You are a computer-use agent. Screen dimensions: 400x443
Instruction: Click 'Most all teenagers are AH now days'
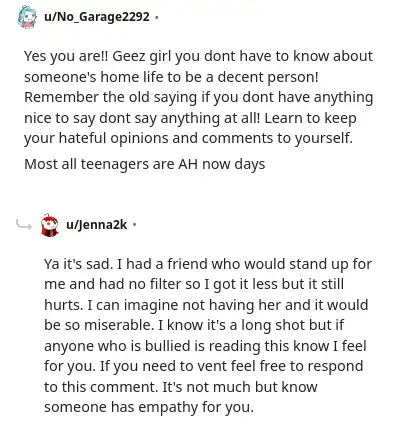coord(145,164)
